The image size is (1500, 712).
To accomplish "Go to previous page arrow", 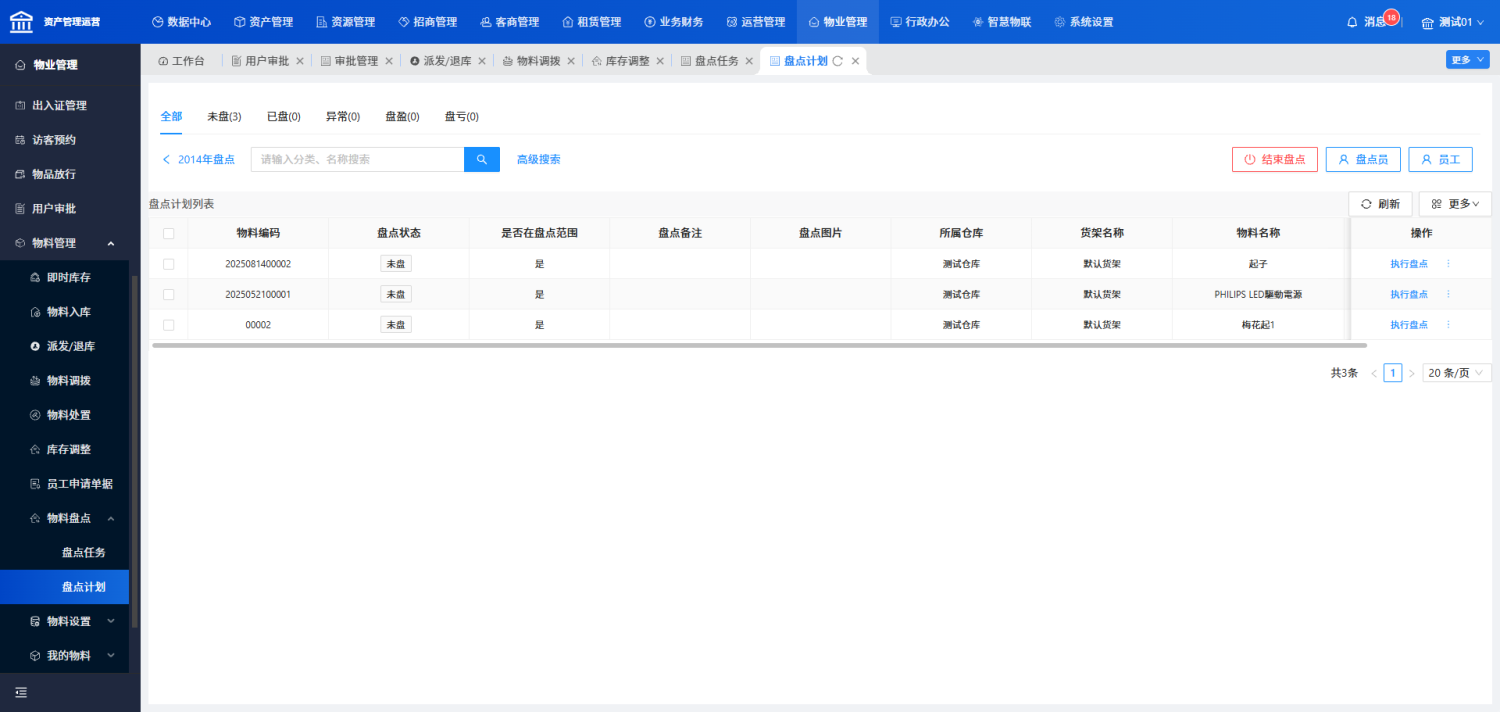I will click(1374, 373).
